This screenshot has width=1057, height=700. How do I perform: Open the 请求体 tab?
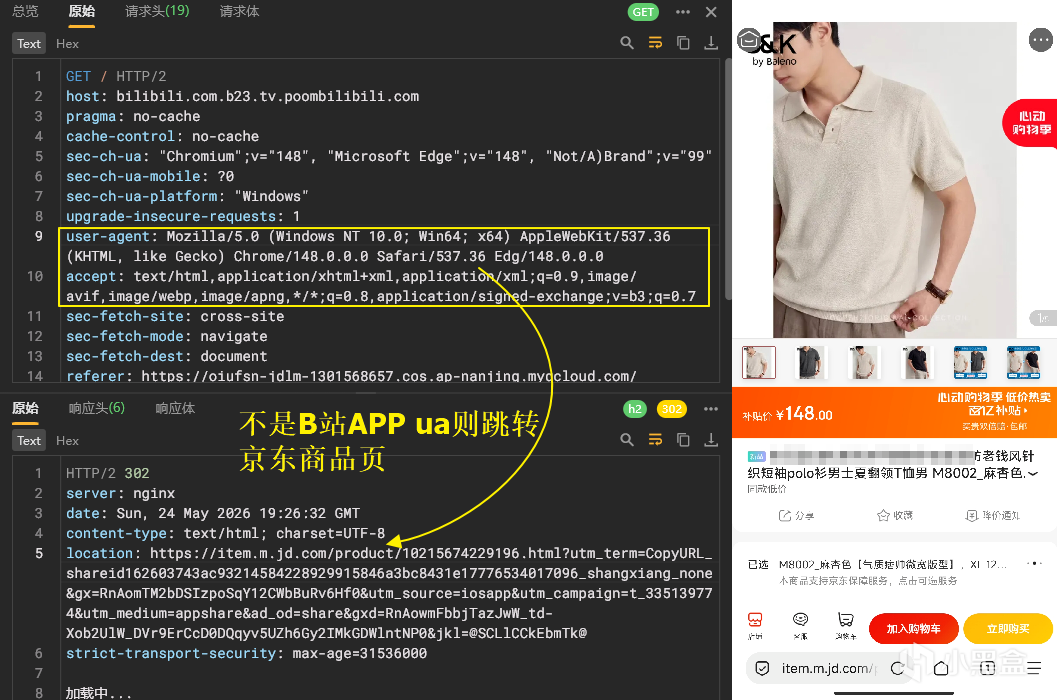point(239,11)
